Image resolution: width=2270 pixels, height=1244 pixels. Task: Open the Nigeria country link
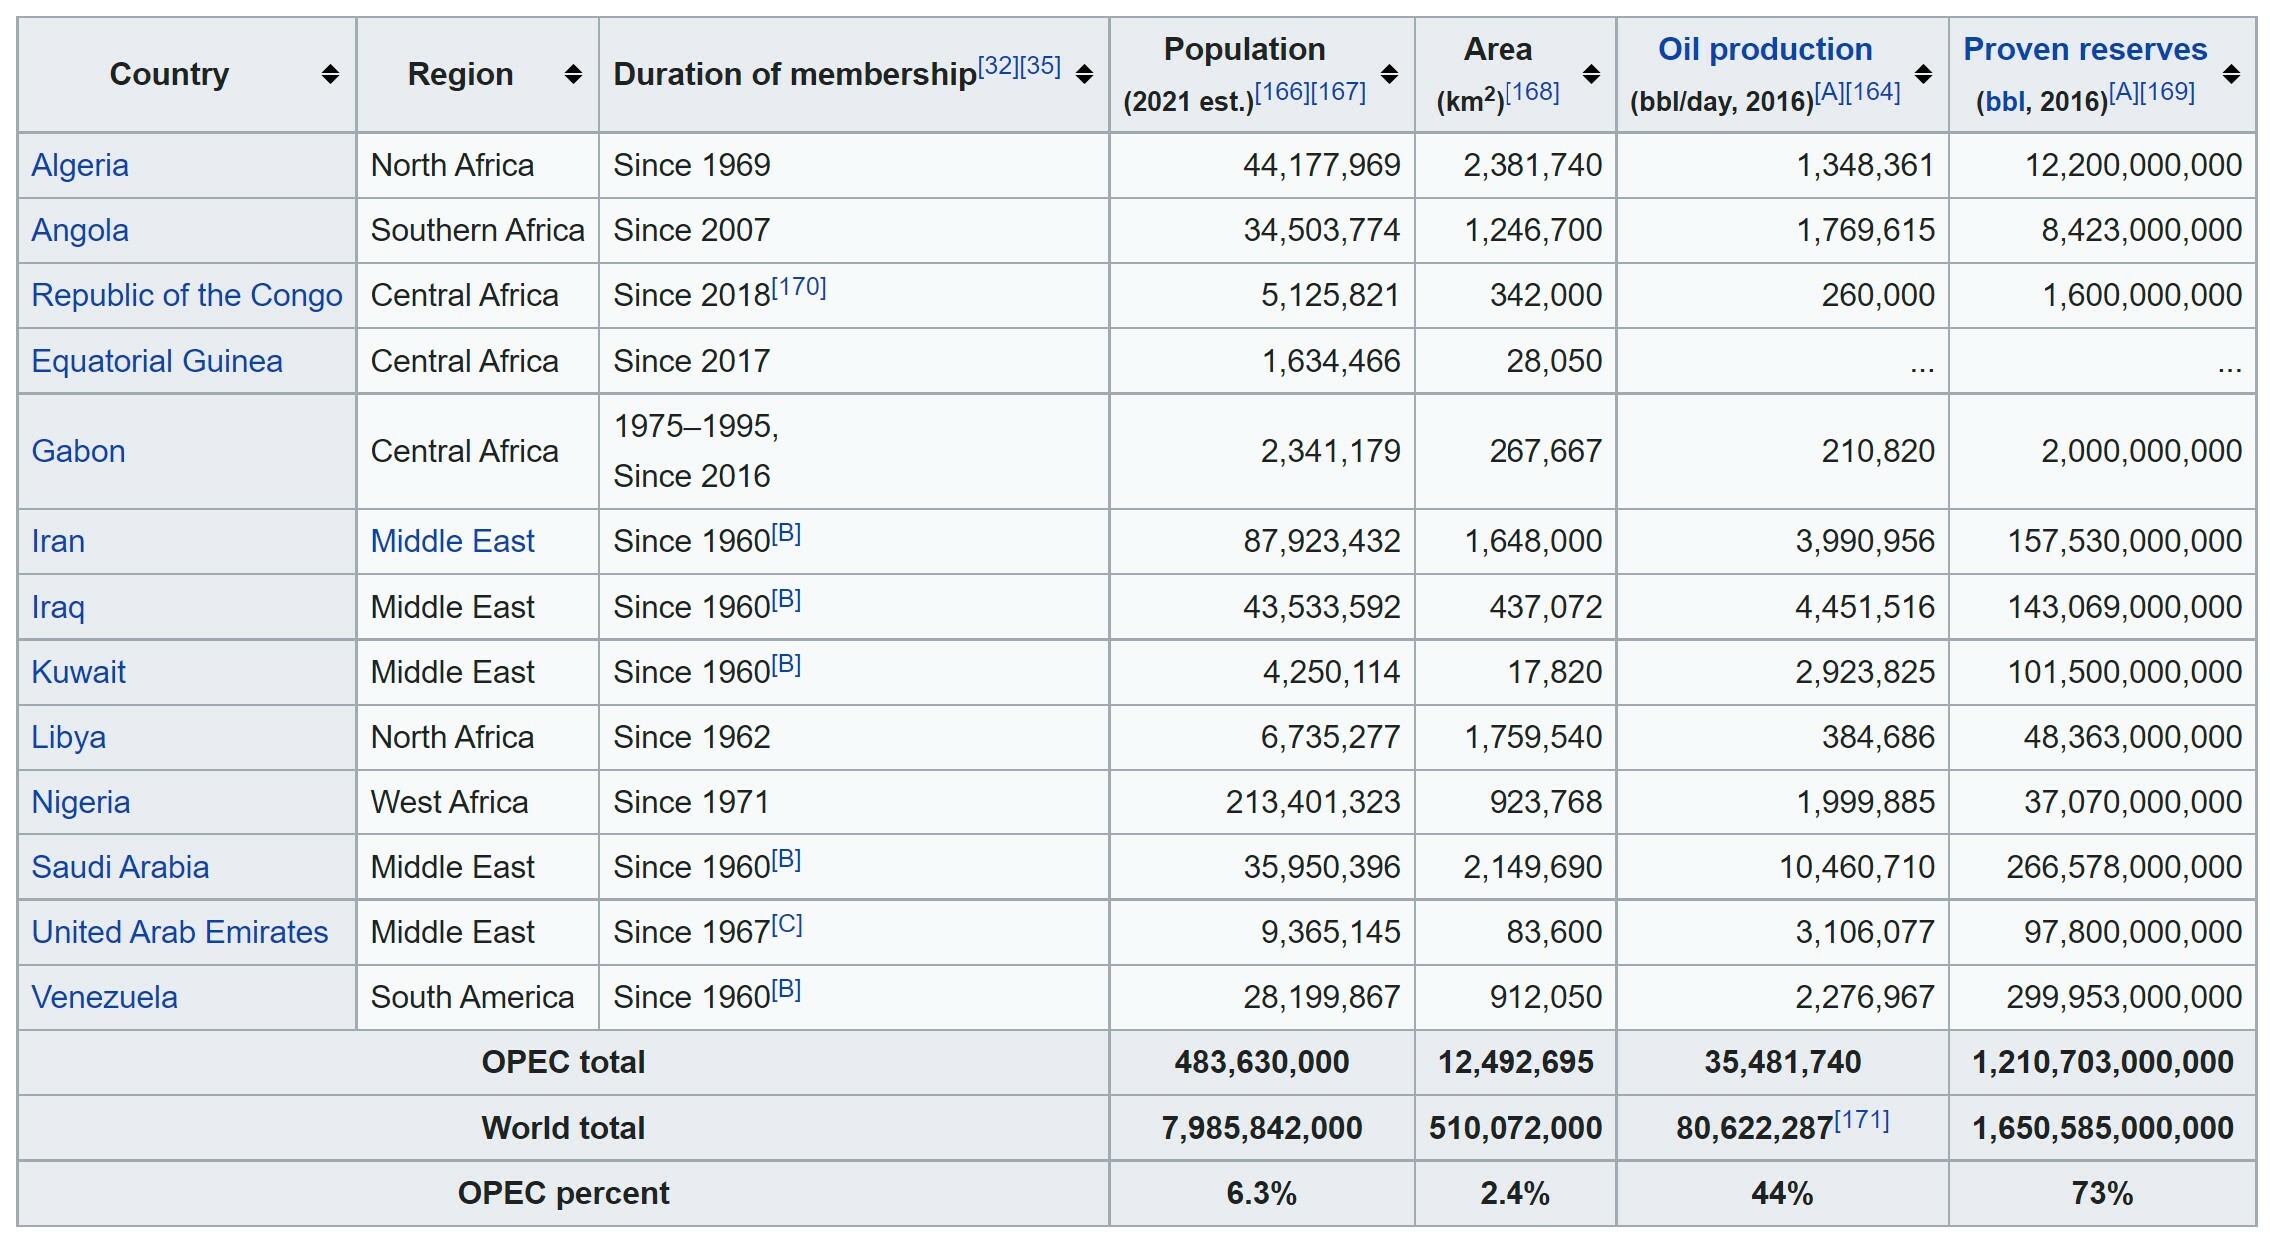coord(81,802)
